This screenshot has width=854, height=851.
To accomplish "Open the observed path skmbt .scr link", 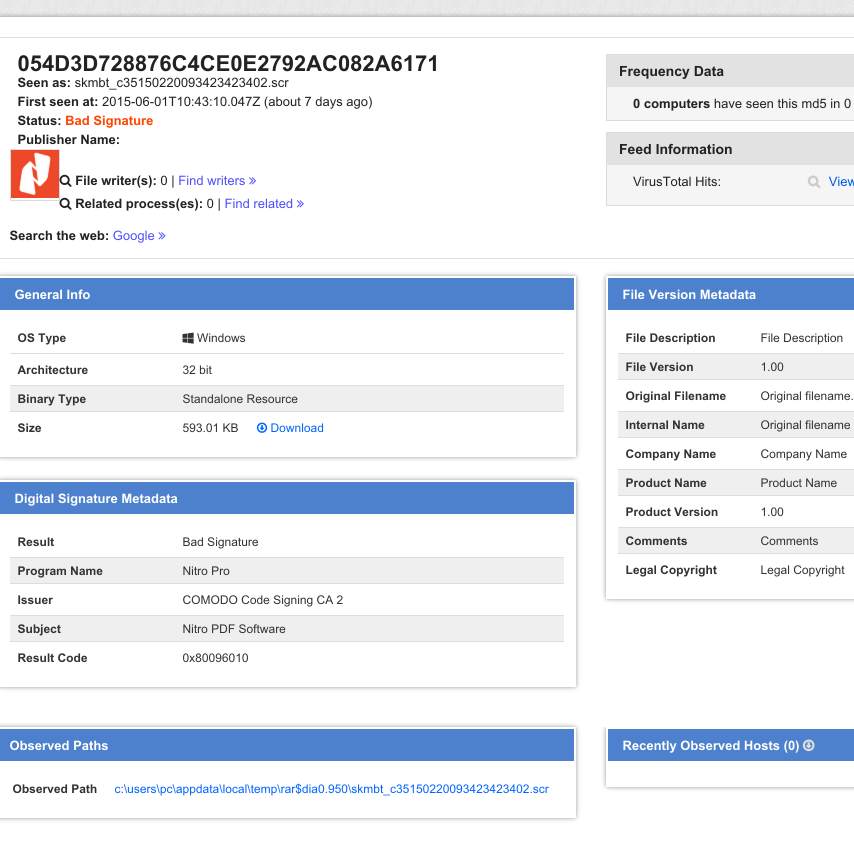I will (331, 789).
